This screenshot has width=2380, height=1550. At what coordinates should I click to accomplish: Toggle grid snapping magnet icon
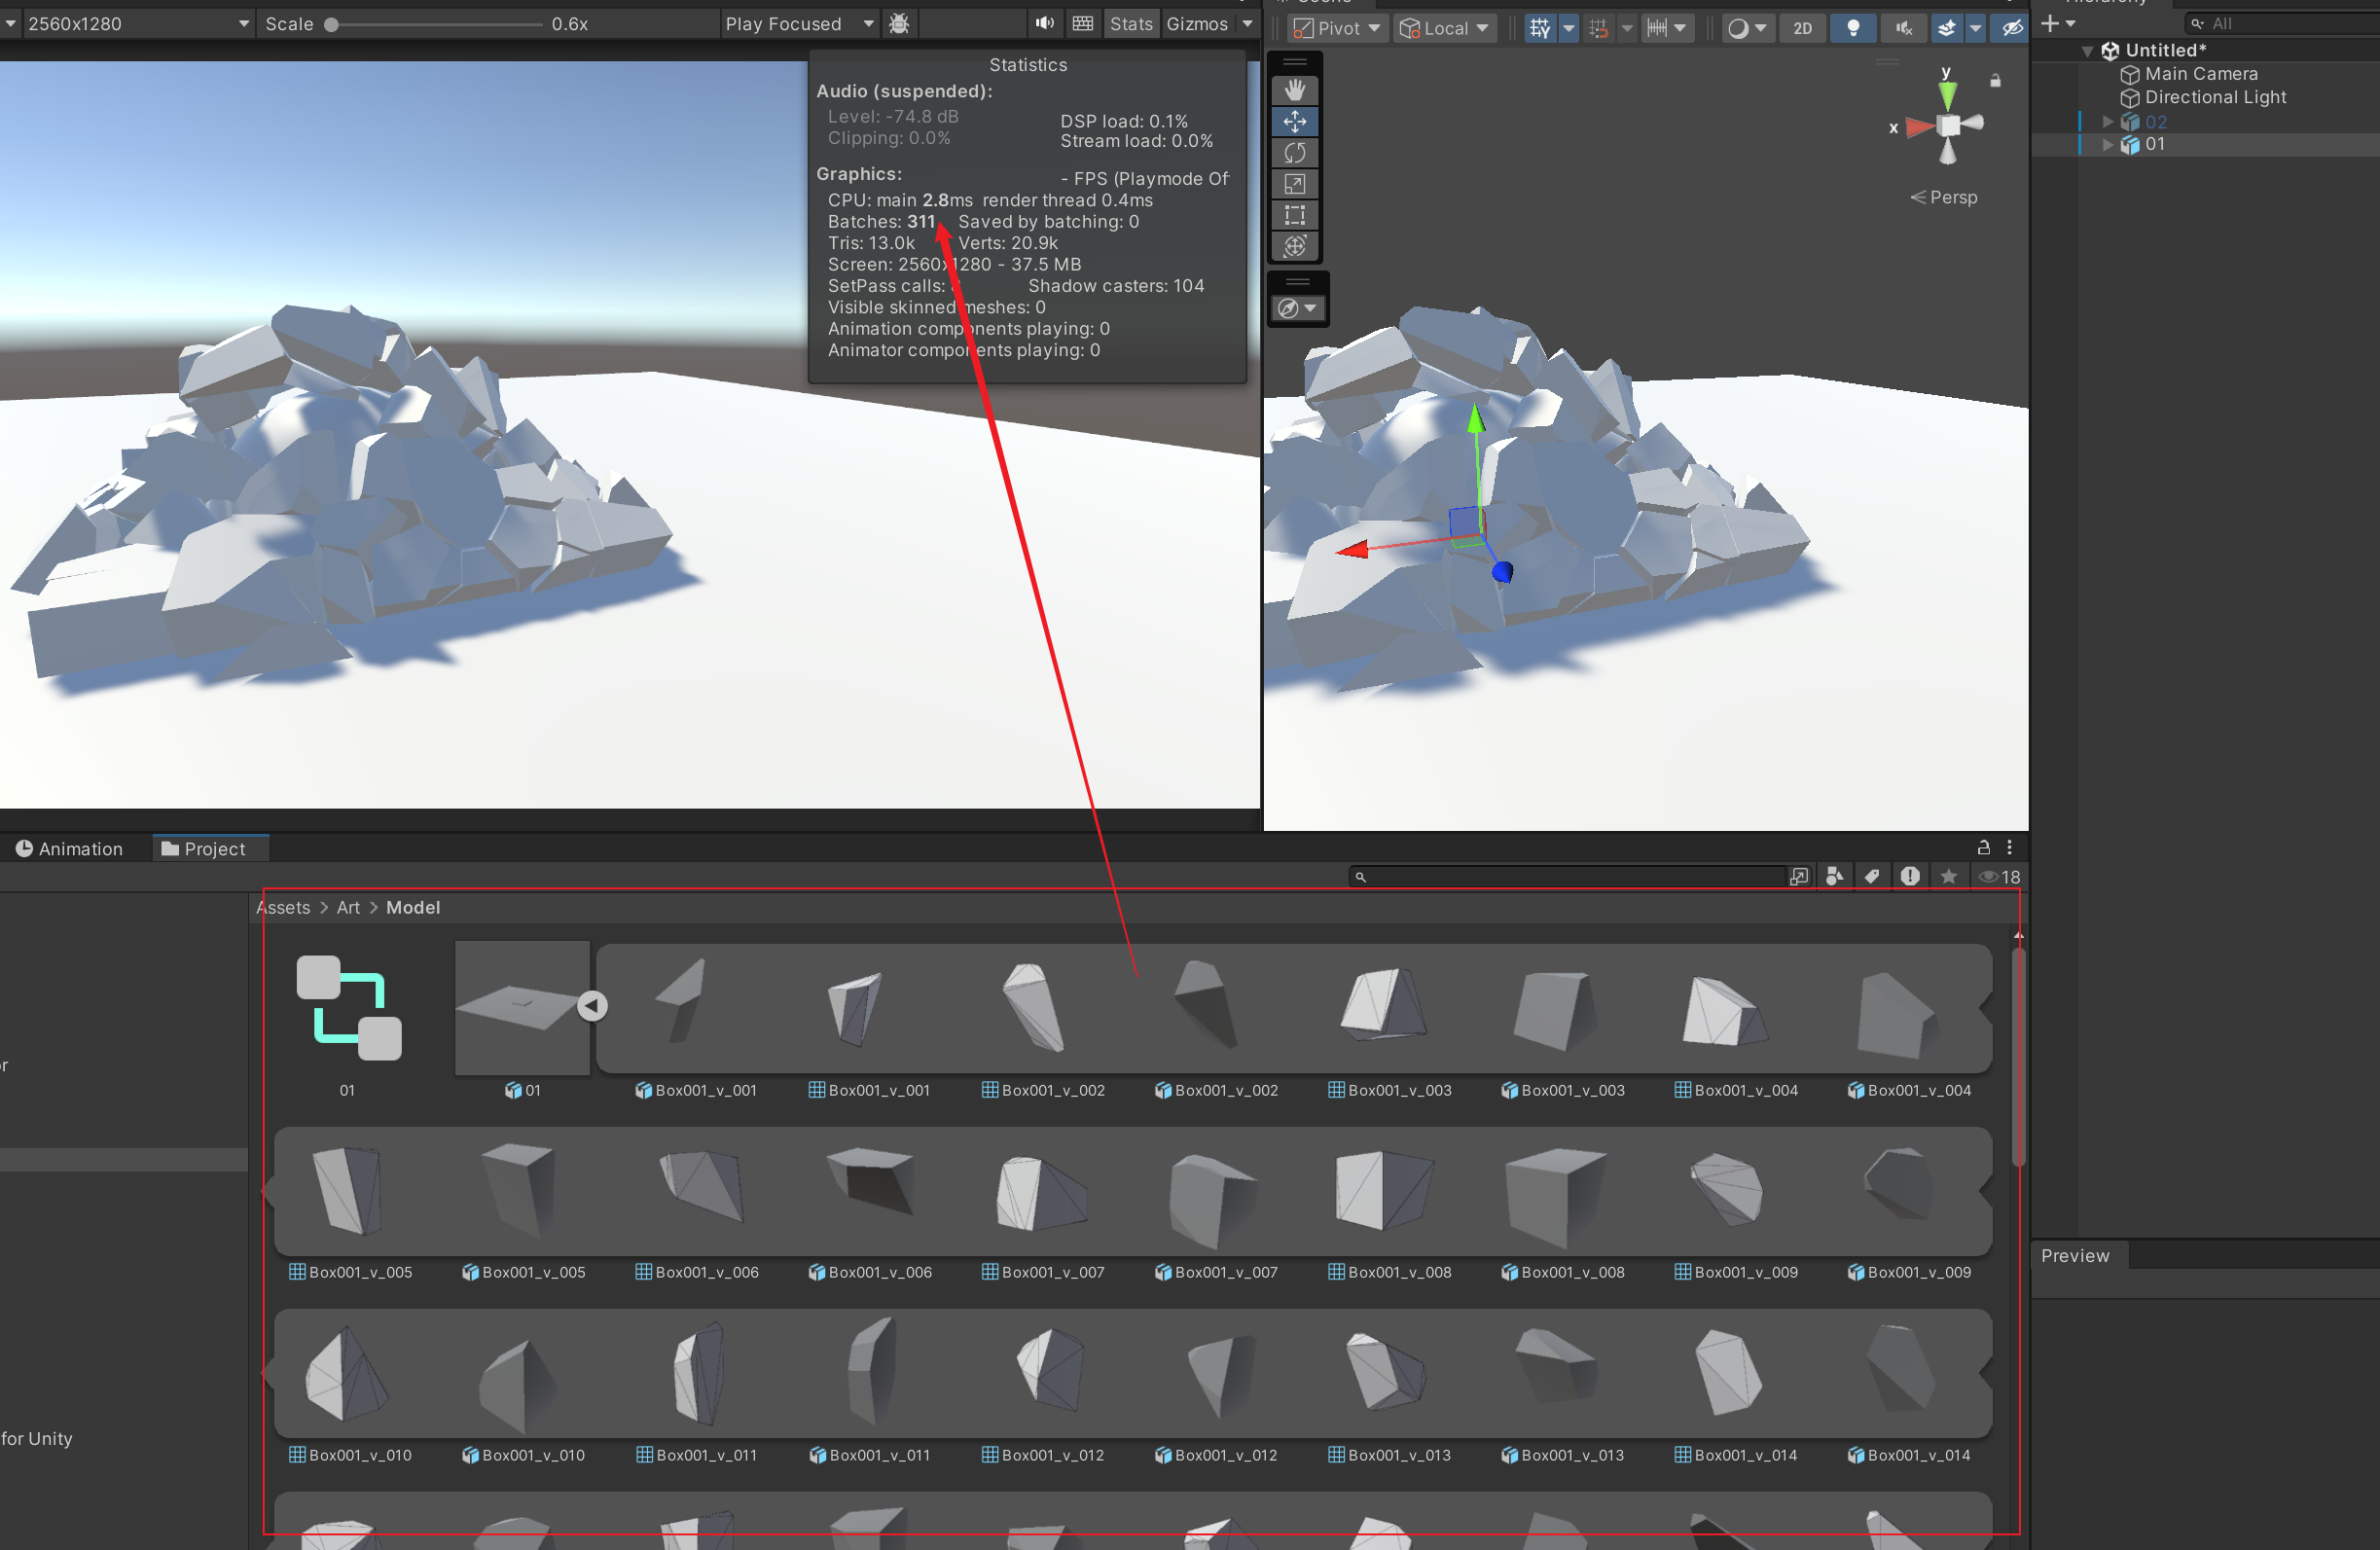click(x=1598, y=29)
